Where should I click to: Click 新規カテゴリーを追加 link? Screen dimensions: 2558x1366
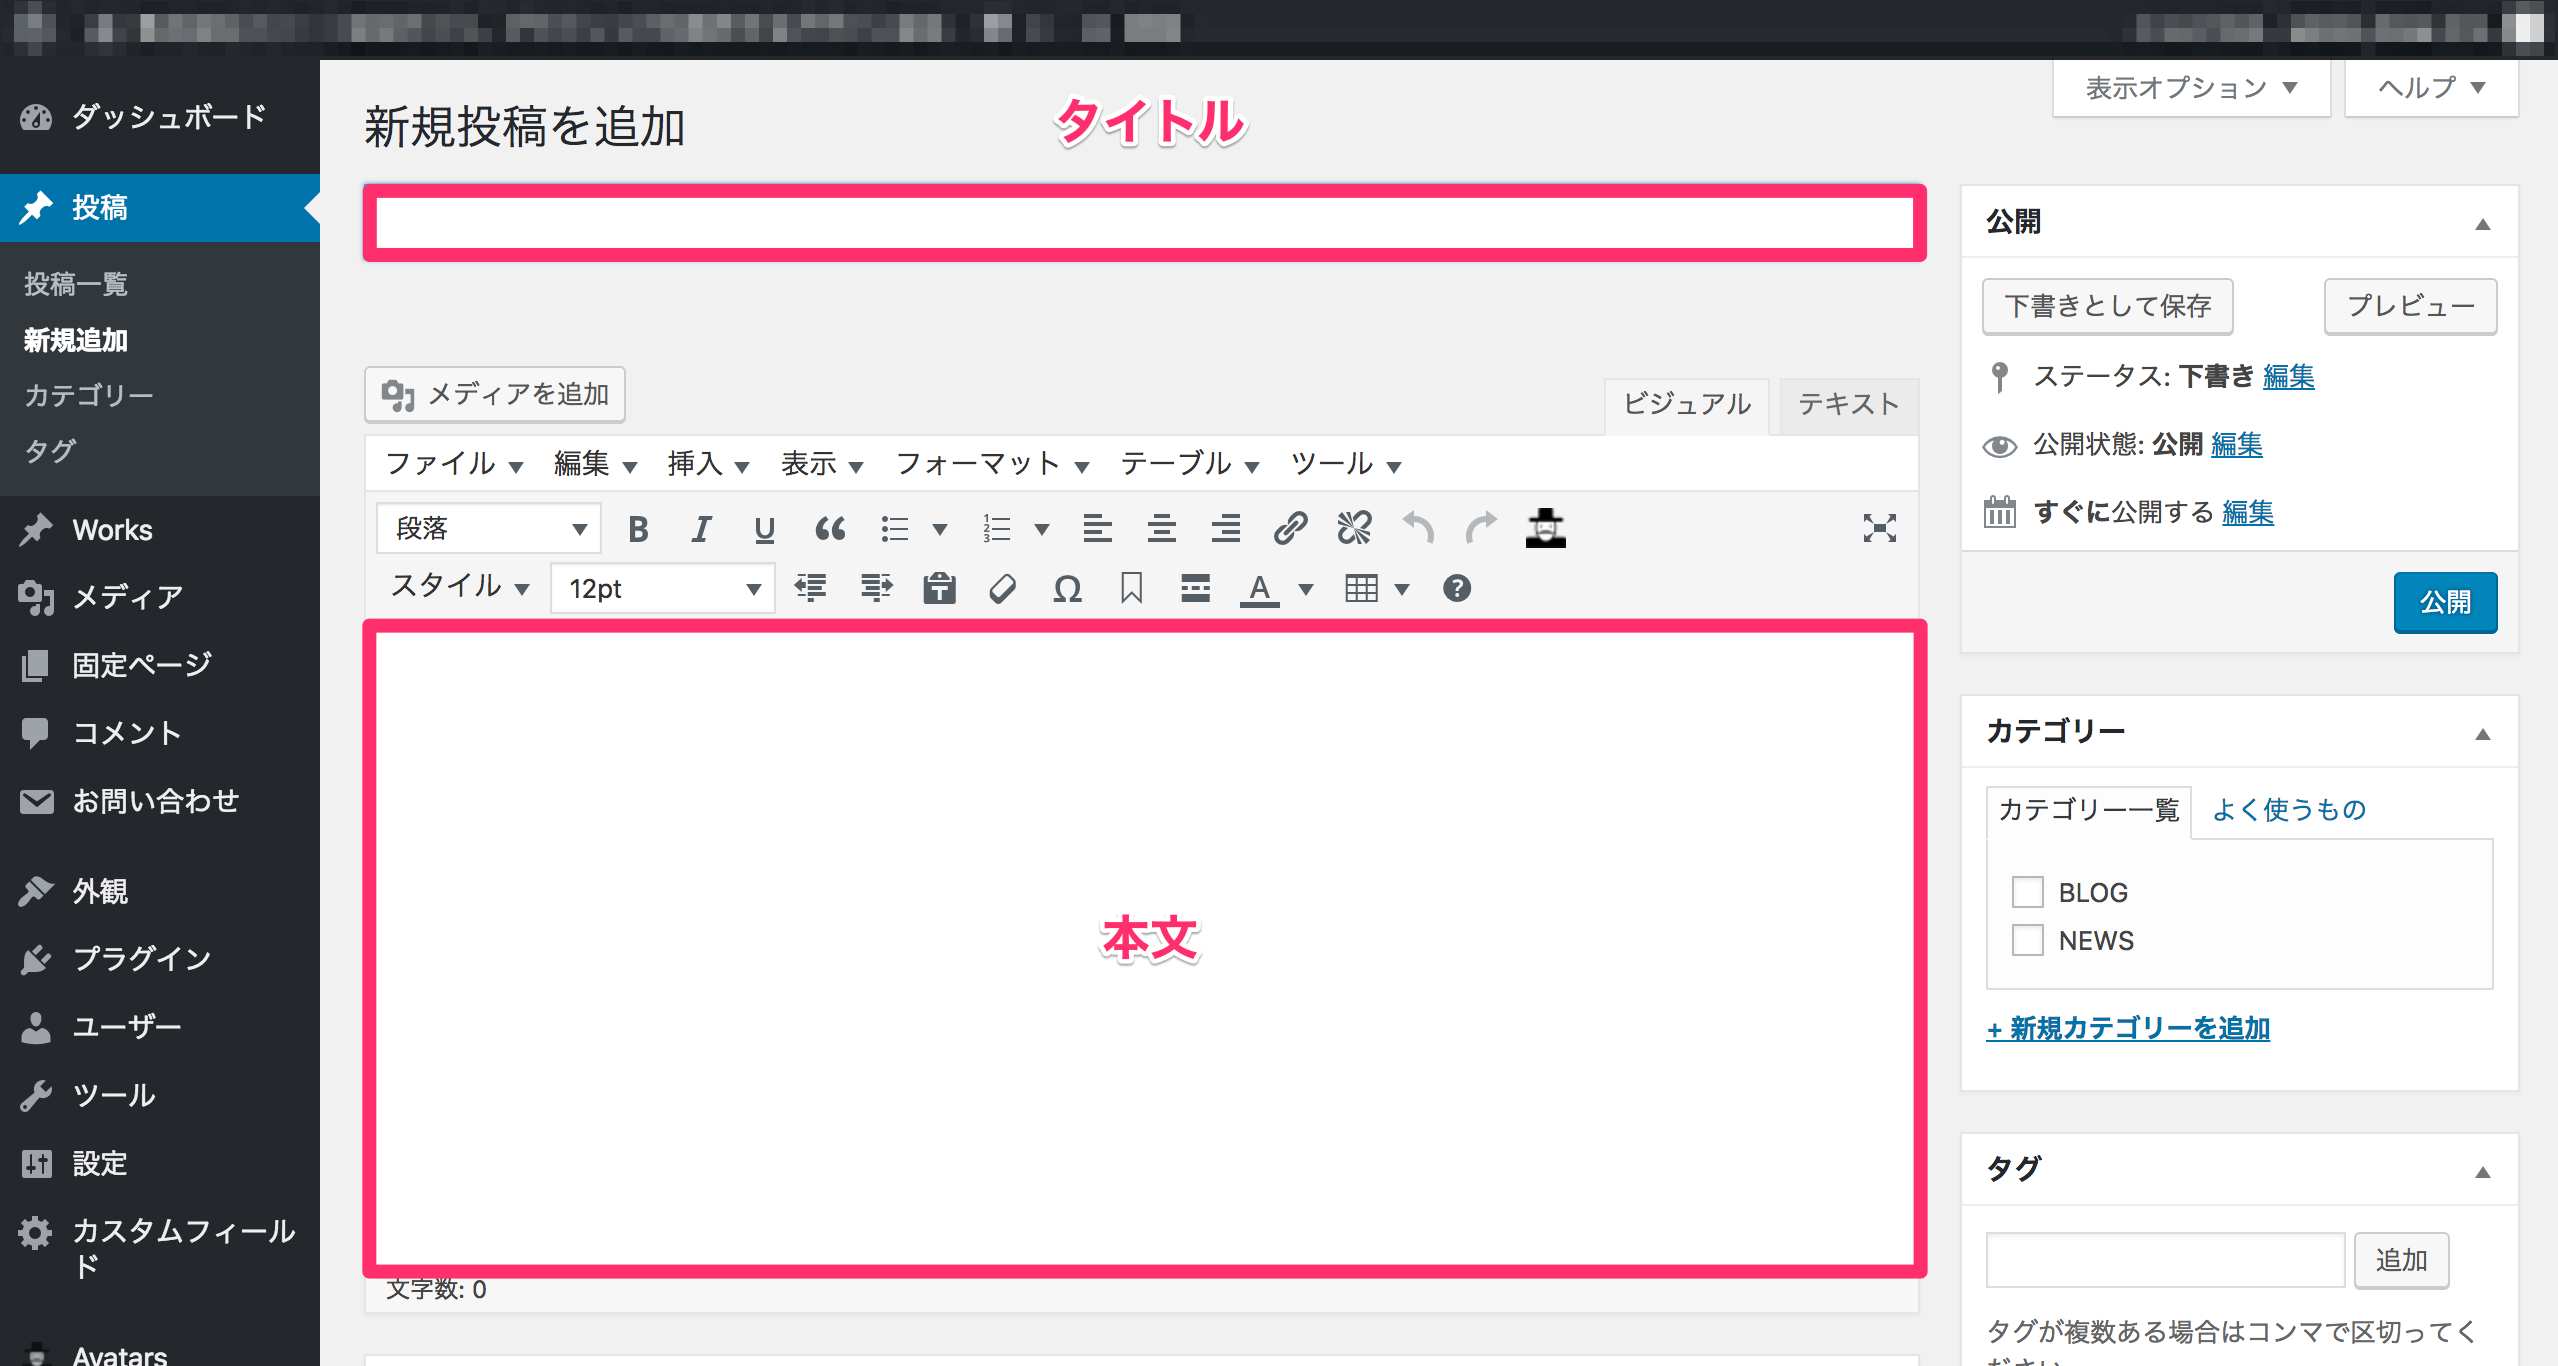coord(2128,1028)
